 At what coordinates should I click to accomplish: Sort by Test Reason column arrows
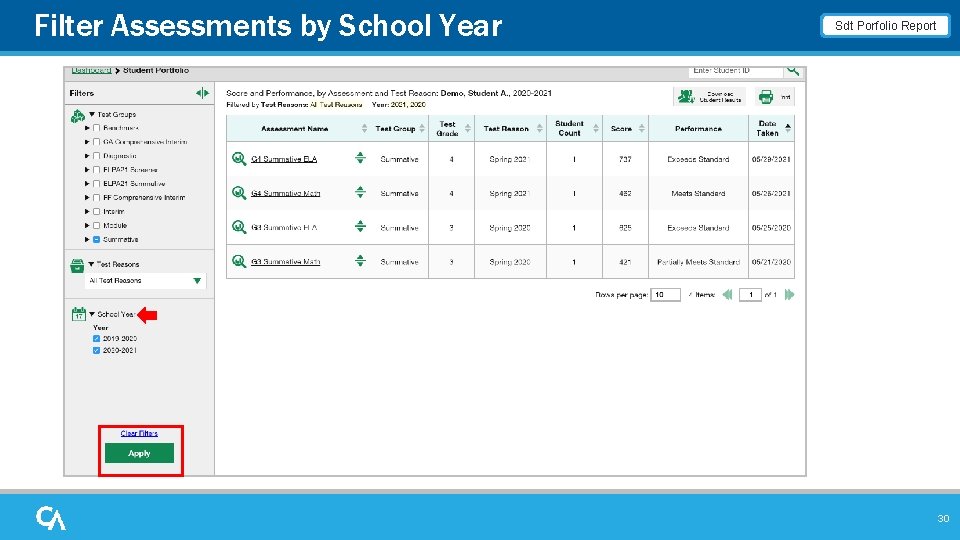539,128
